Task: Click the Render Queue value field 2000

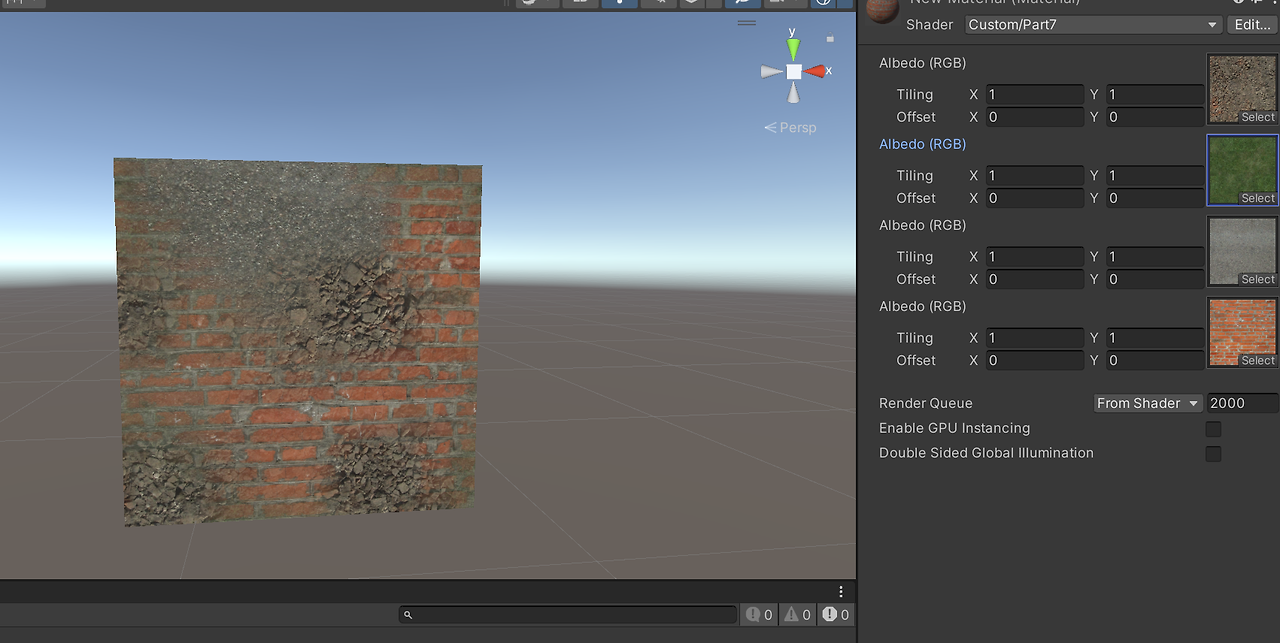Action: [1243, 403]
